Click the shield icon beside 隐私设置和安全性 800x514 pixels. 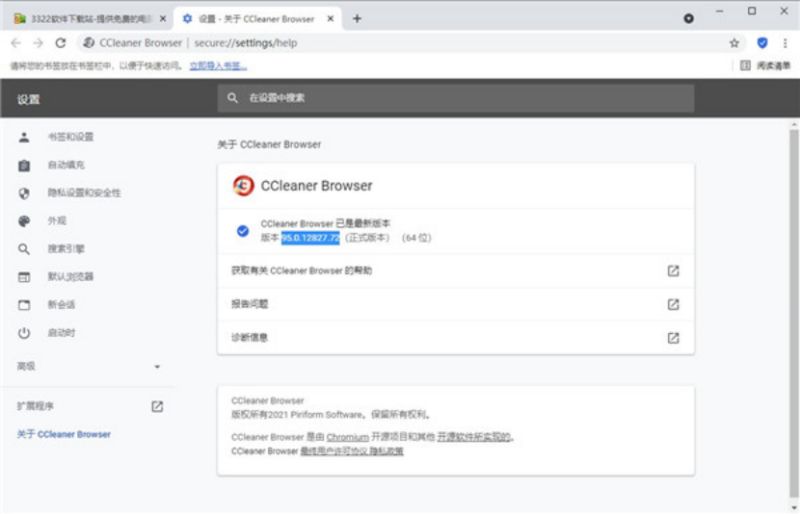click(24, 193)
